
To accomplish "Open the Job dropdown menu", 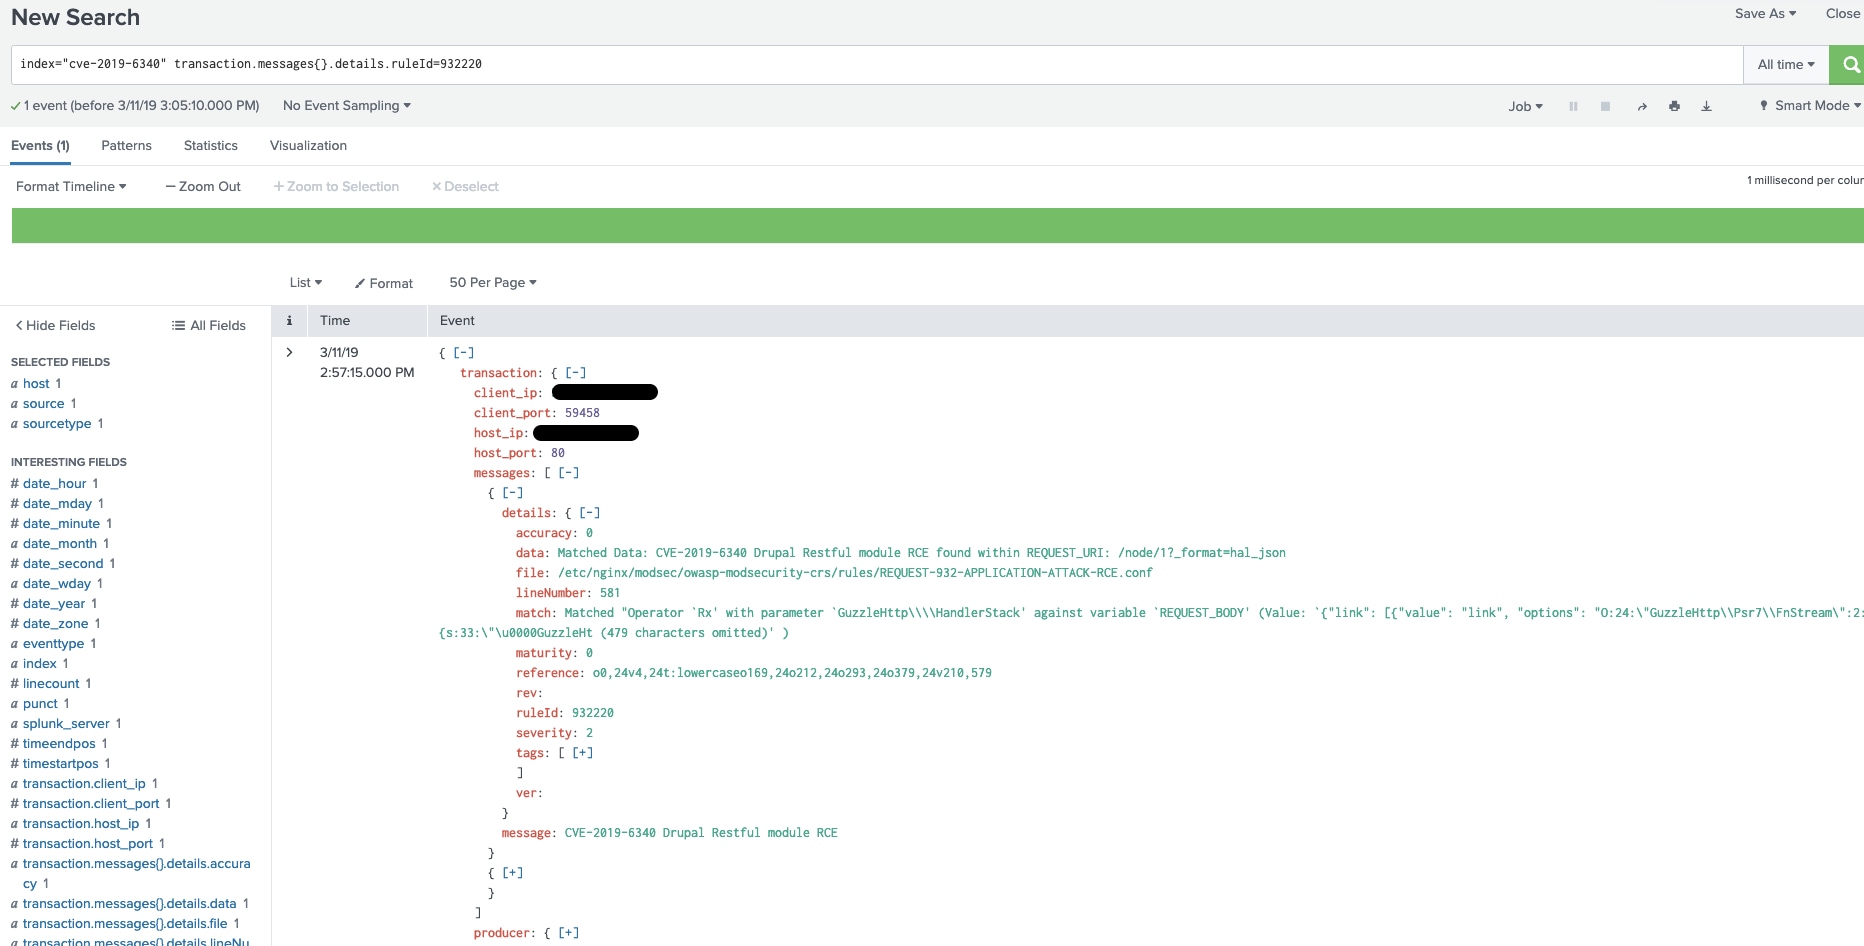I will 1525,106.
